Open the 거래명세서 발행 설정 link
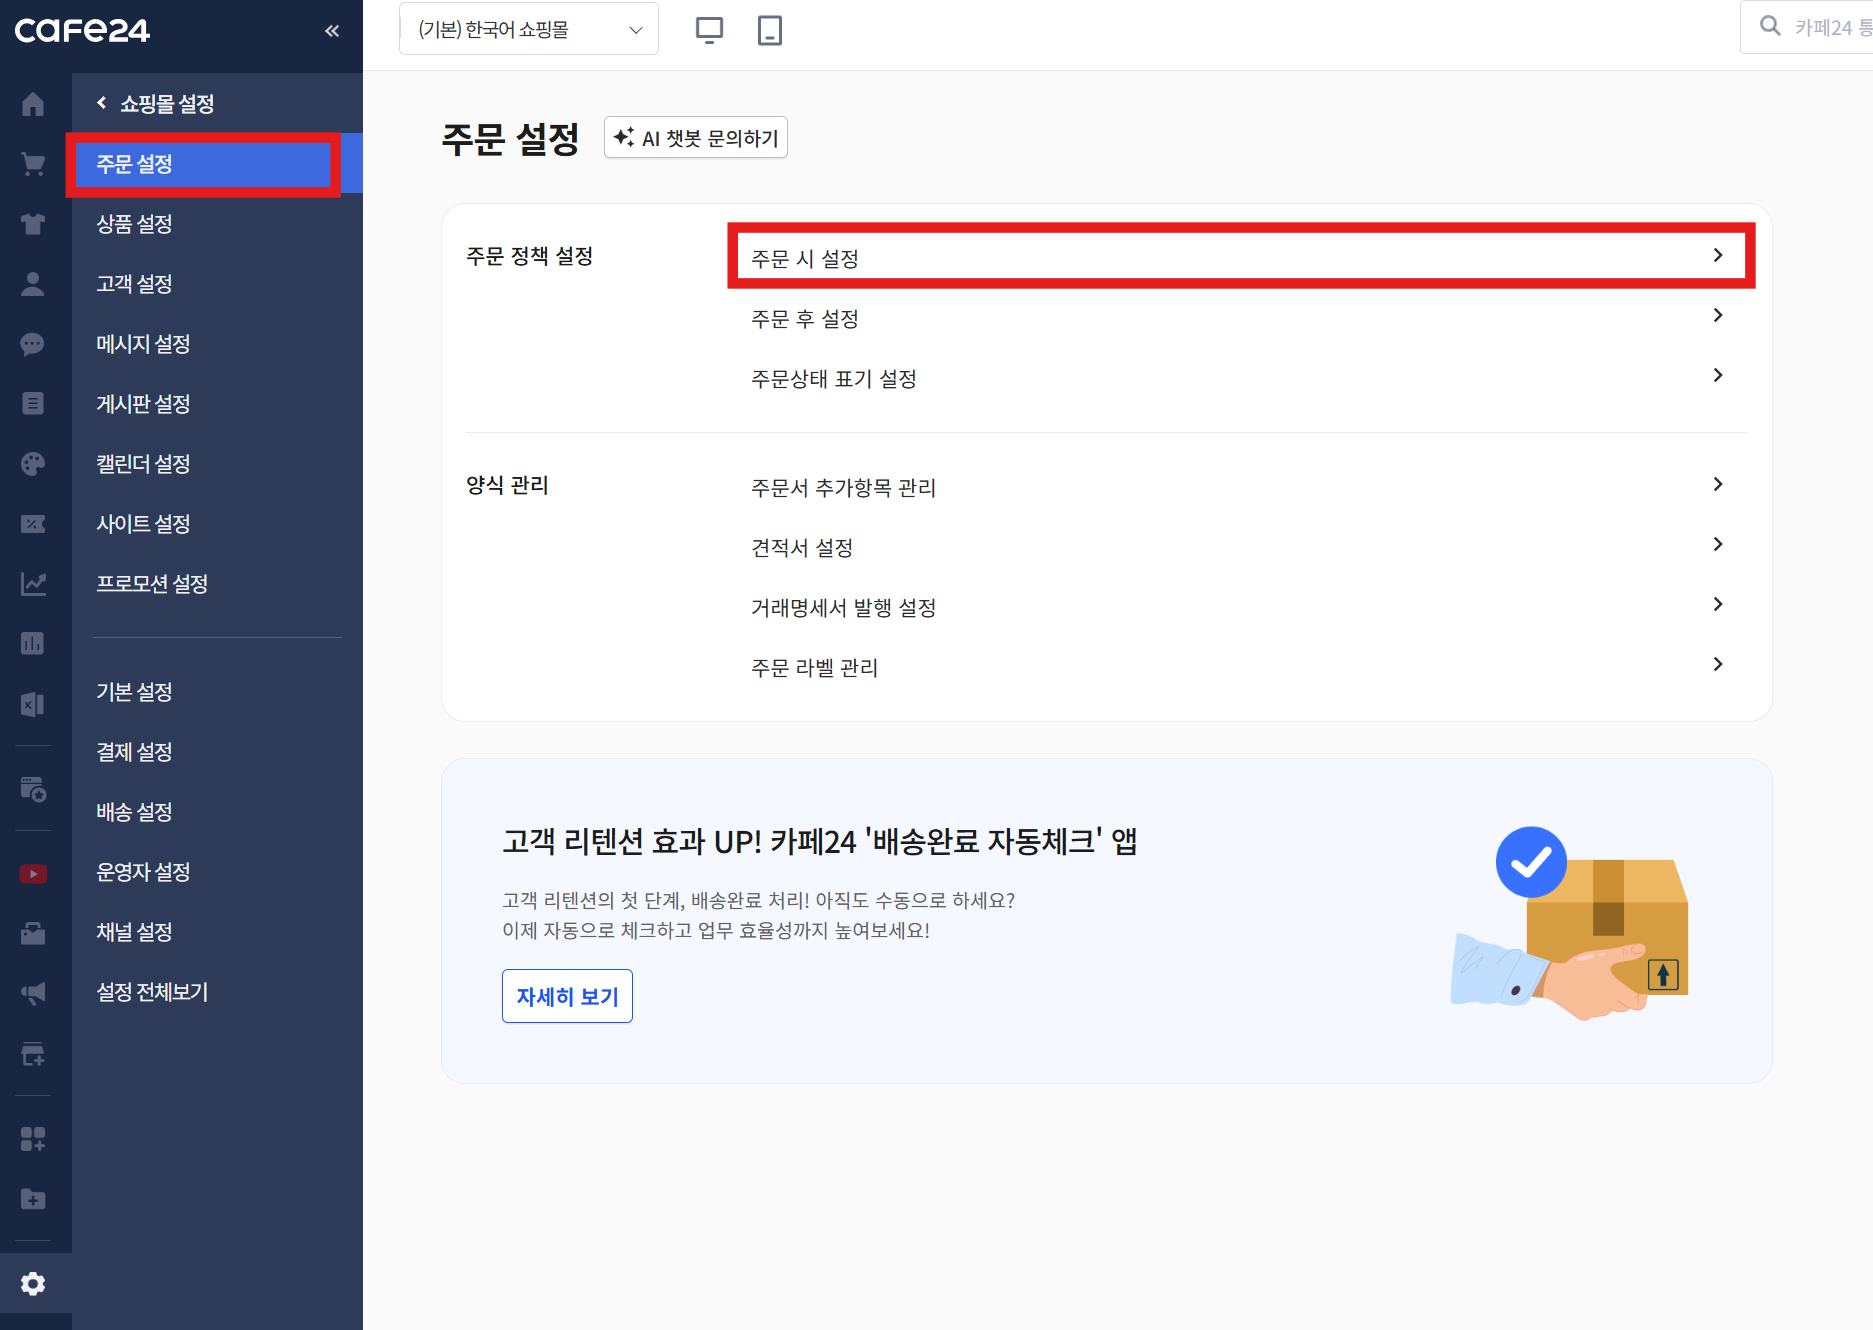Image resolution: width=1873 pixels, height=1330 pixels. point(843,608)
